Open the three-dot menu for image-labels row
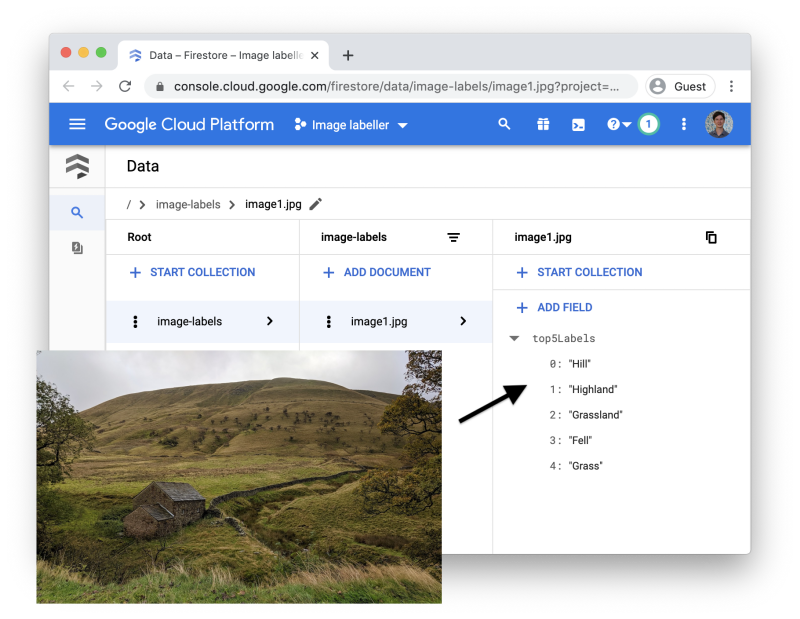The width and height of the screenshot is (800, 619). (135, 322)
